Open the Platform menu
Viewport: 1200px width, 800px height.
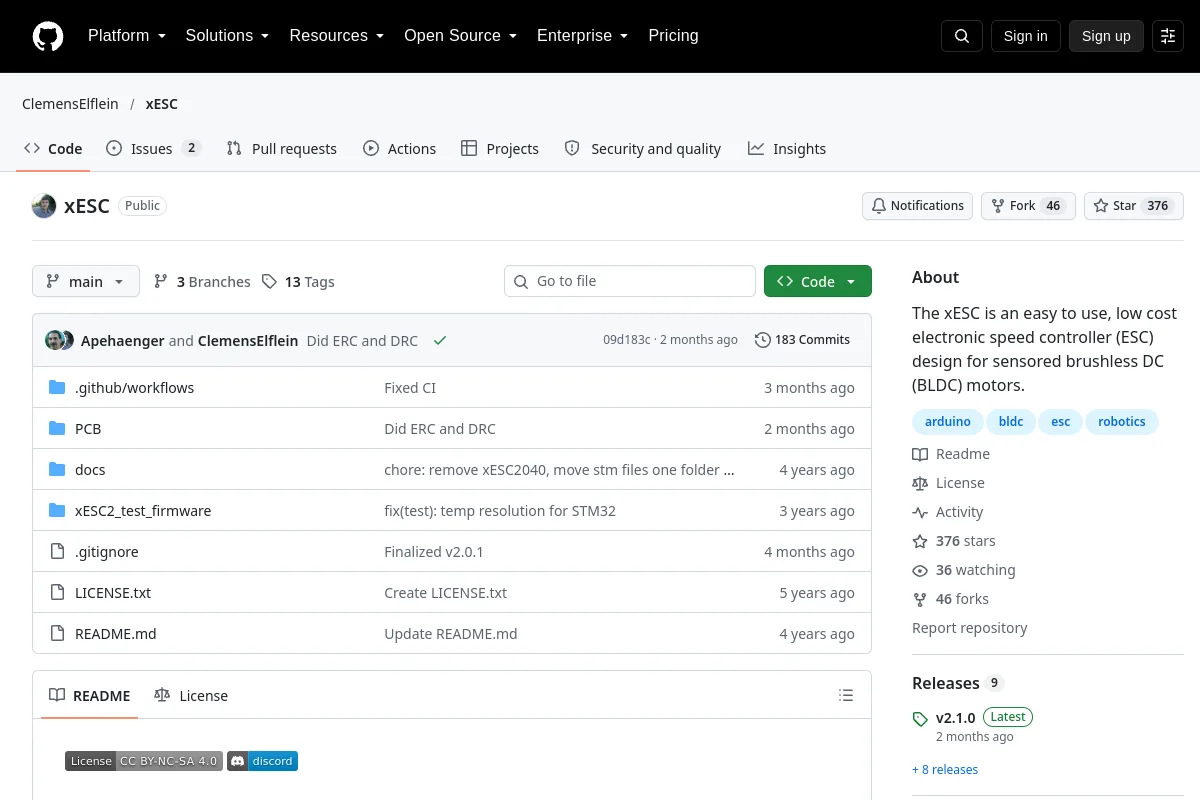[x=126, y=36]
